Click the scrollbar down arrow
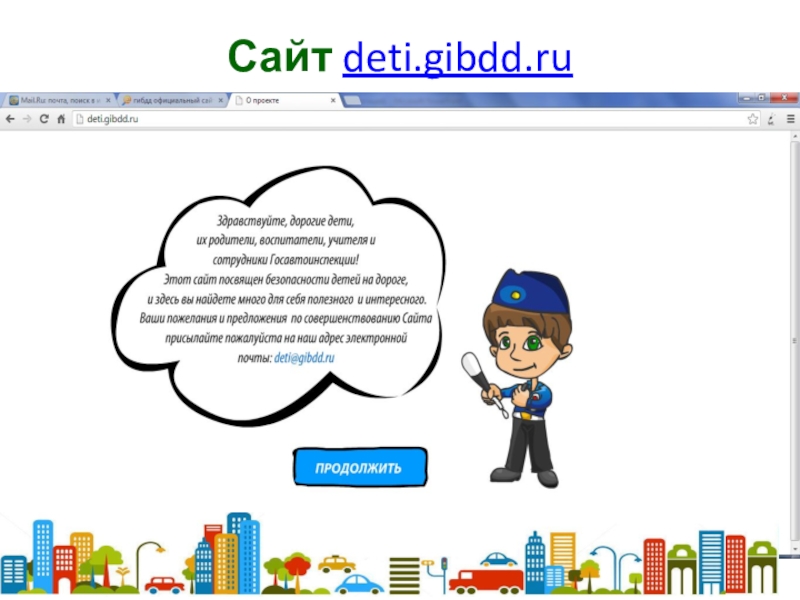The height and width of the screenshot is (600, 800). (x=795, y=548)
